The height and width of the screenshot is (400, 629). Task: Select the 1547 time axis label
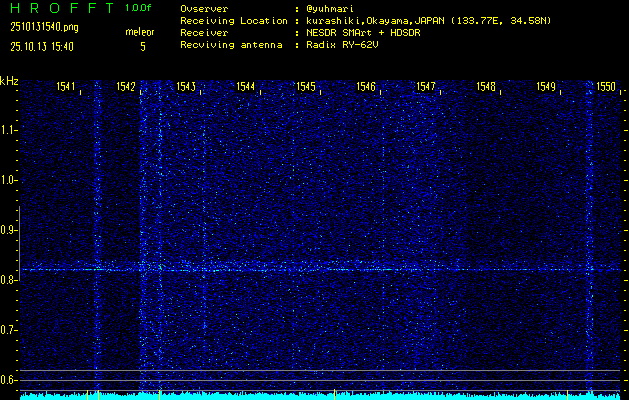[x=426, y=86]
